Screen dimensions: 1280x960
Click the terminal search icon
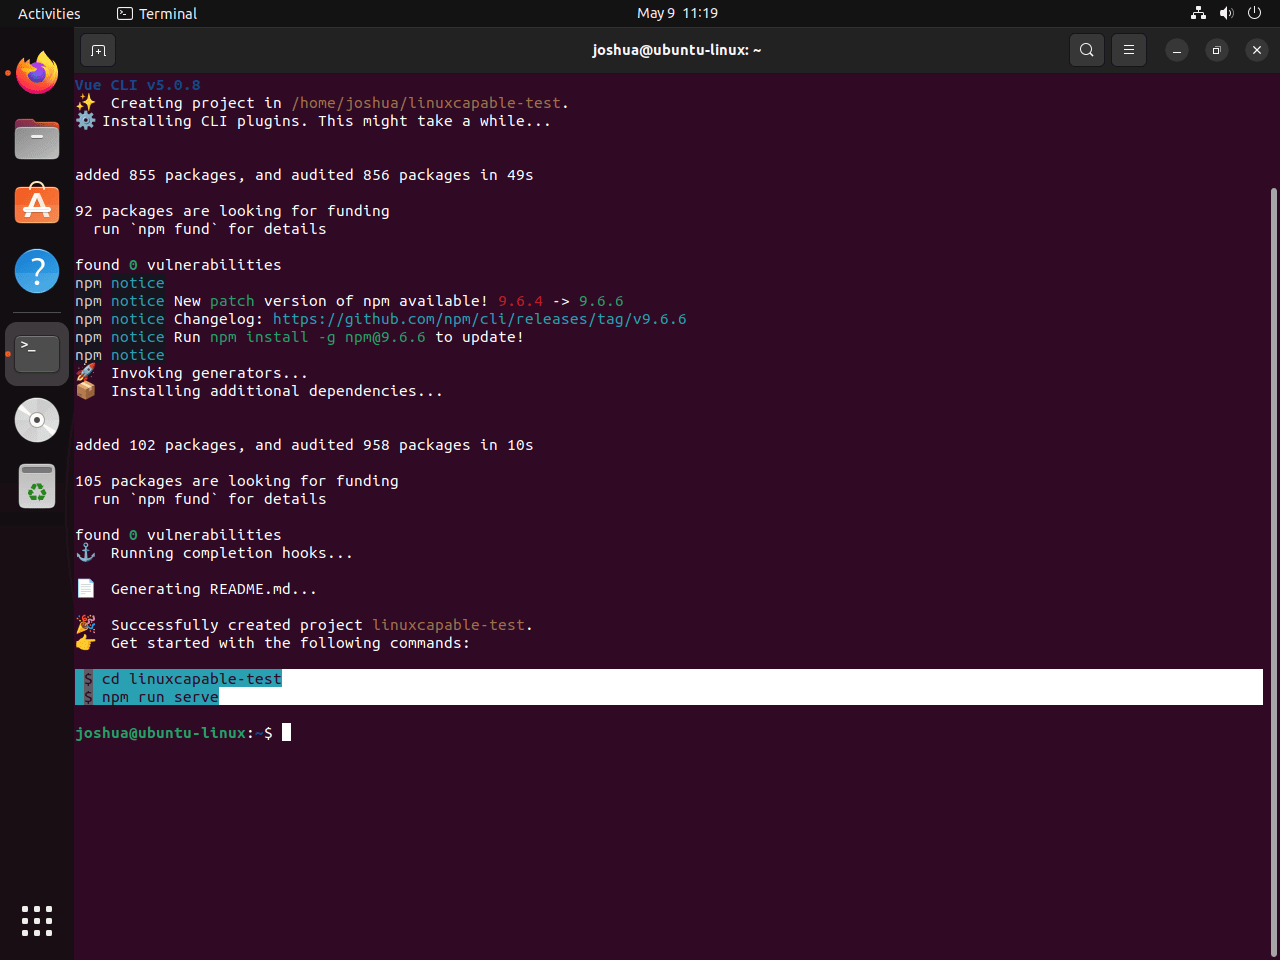click(1087, 50)
